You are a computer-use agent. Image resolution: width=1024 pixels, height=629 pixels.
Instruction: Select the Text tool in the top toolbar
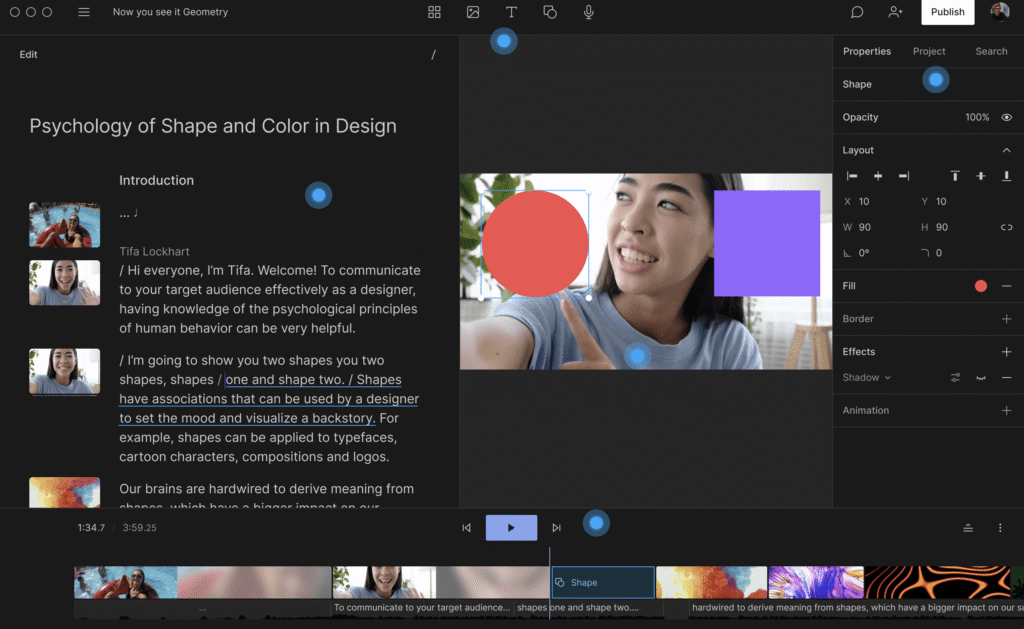(511, 12)
